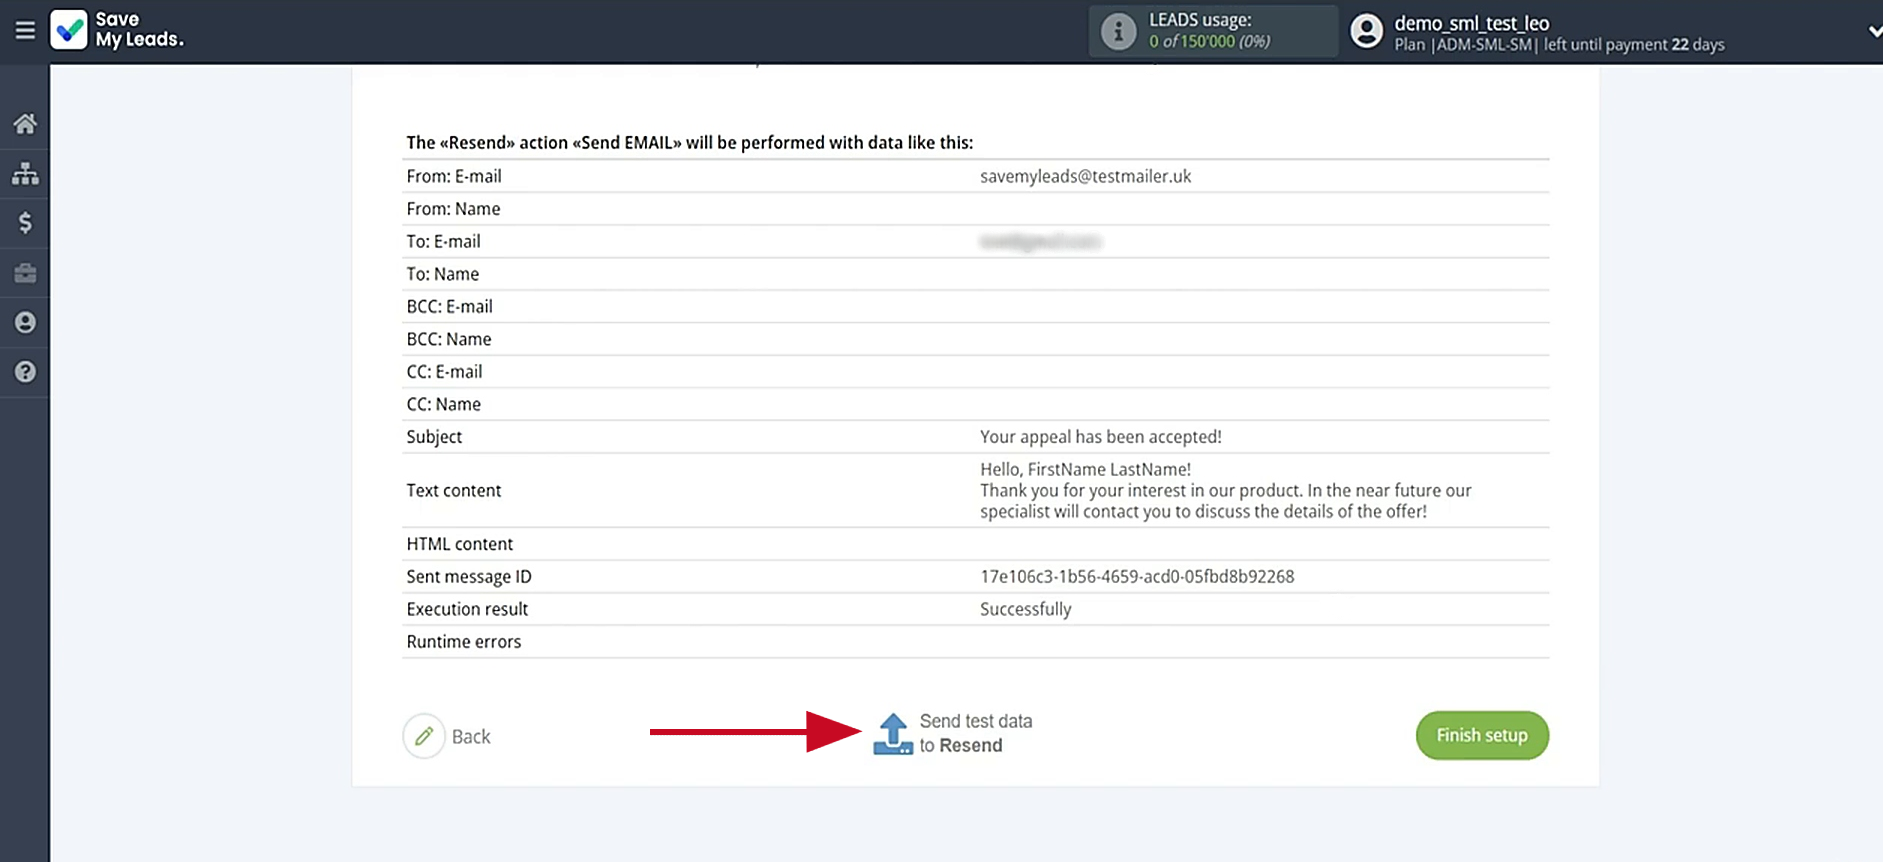The image size is (1883, 862).
Task: Click the demo_sml_test_leo username
Action: 1471,23
